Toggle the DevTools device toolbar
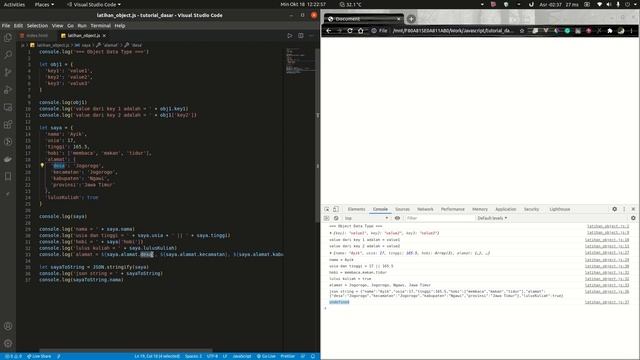 [336, 209]
